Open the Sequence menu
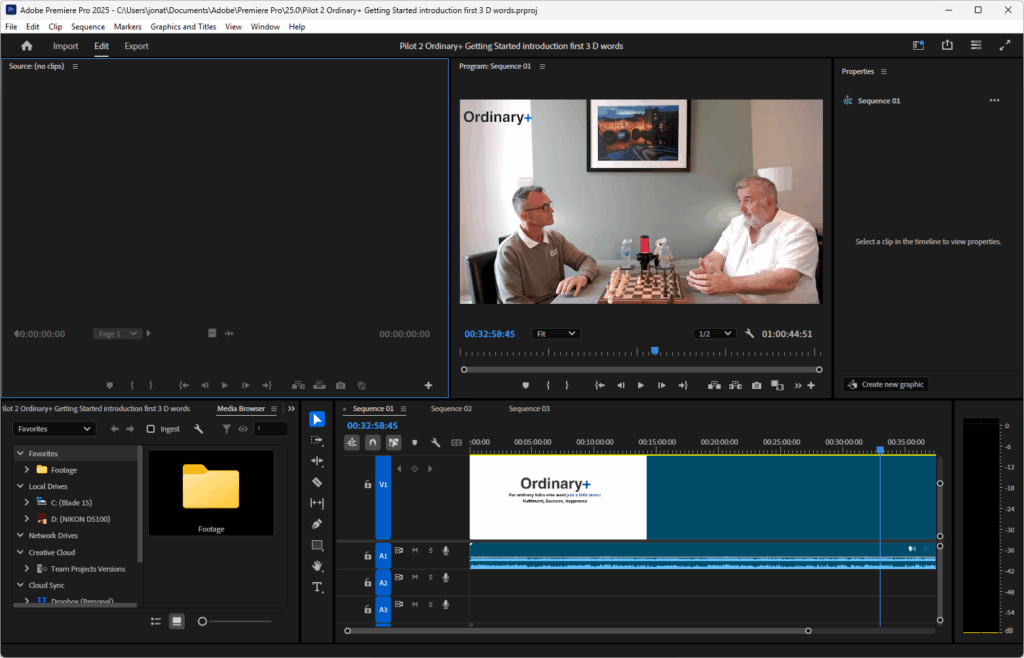1024x658 pixels. 88,27
